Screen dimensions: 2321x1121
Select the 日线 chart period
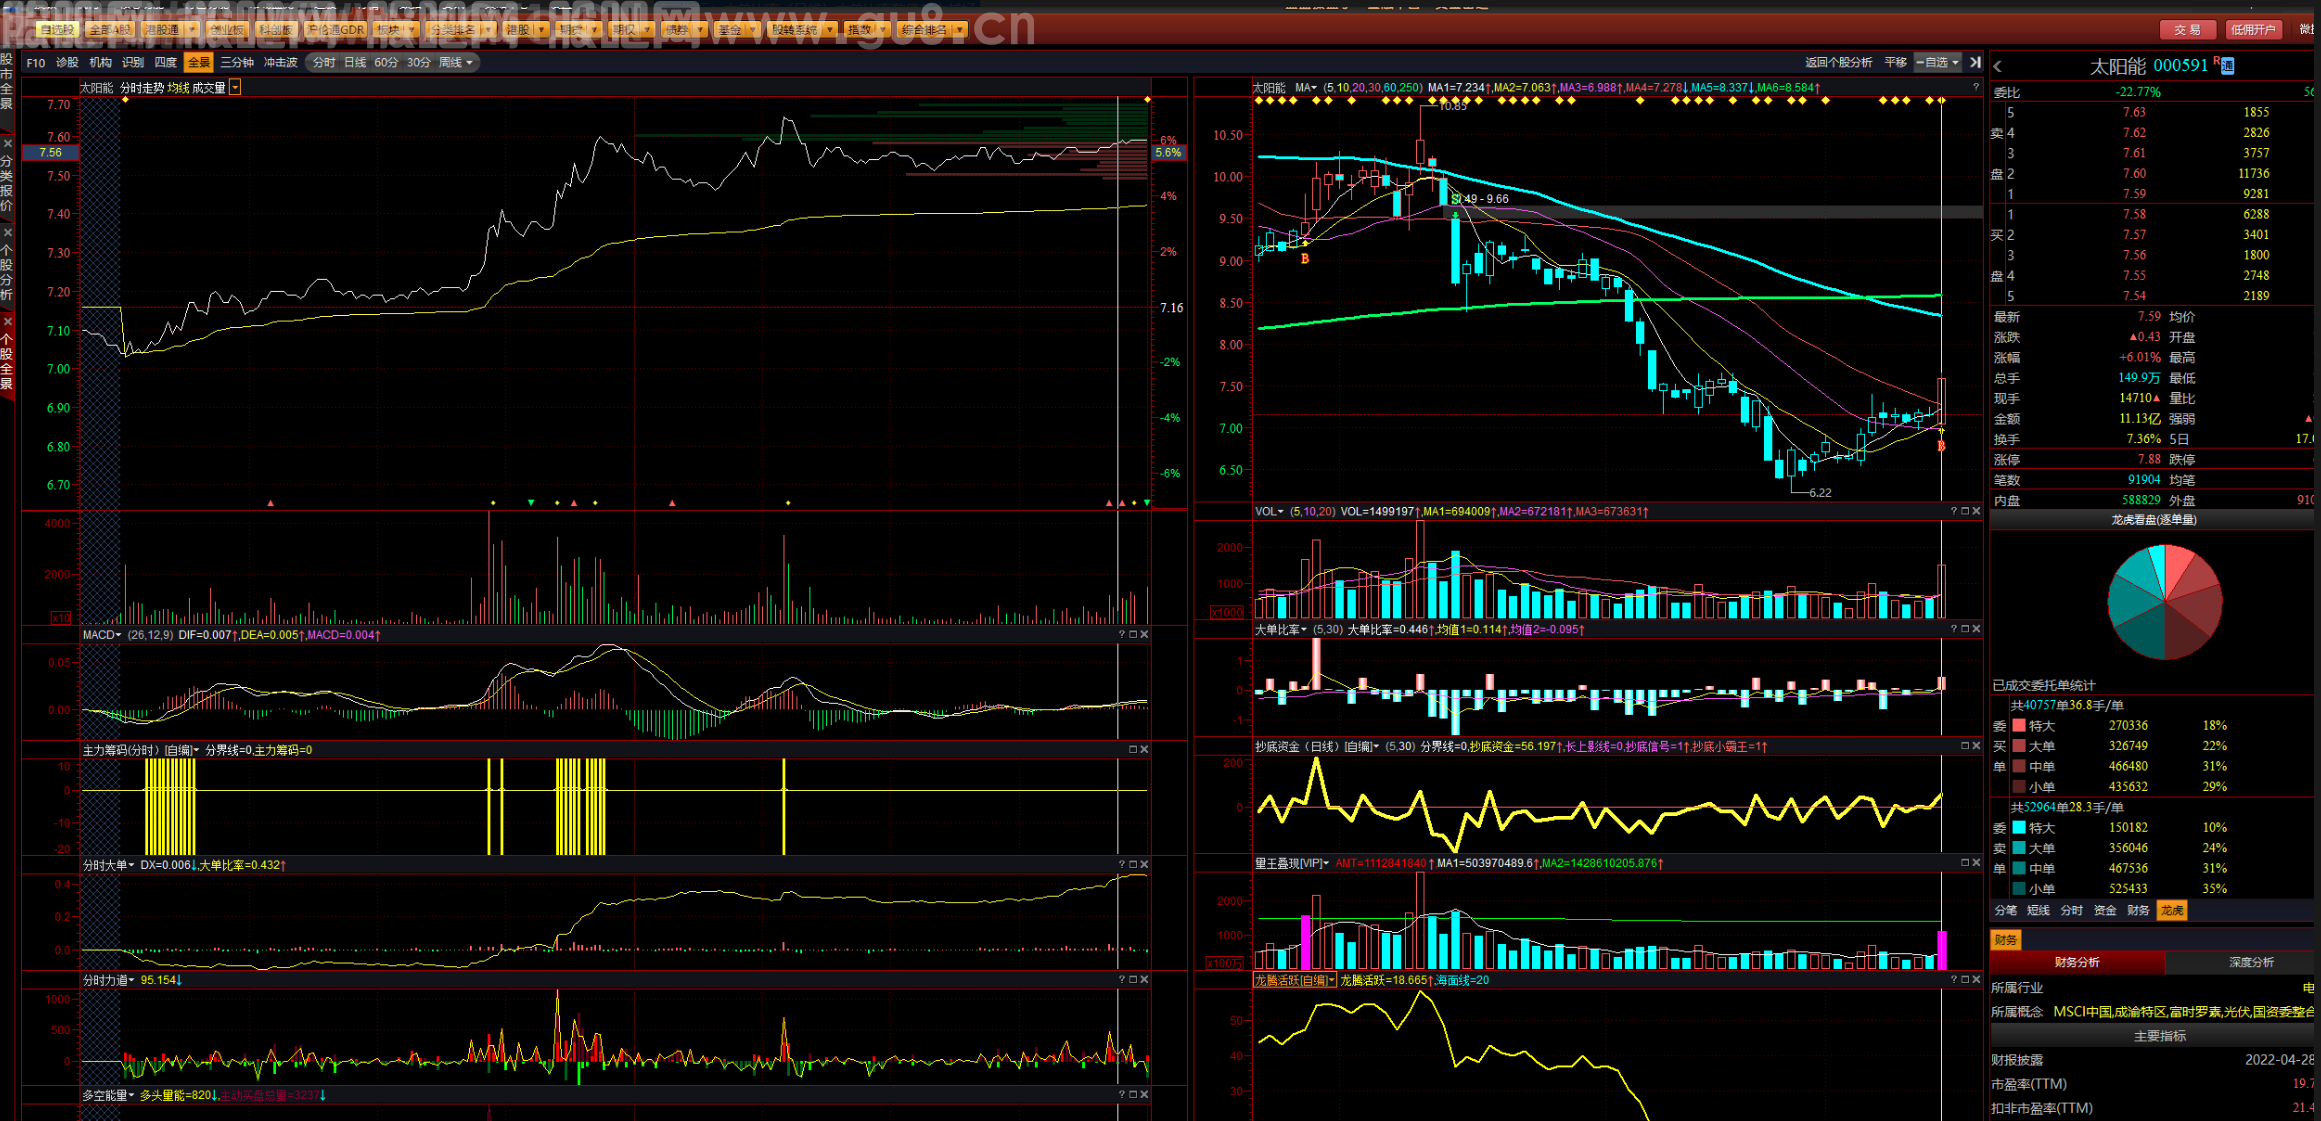355,63
